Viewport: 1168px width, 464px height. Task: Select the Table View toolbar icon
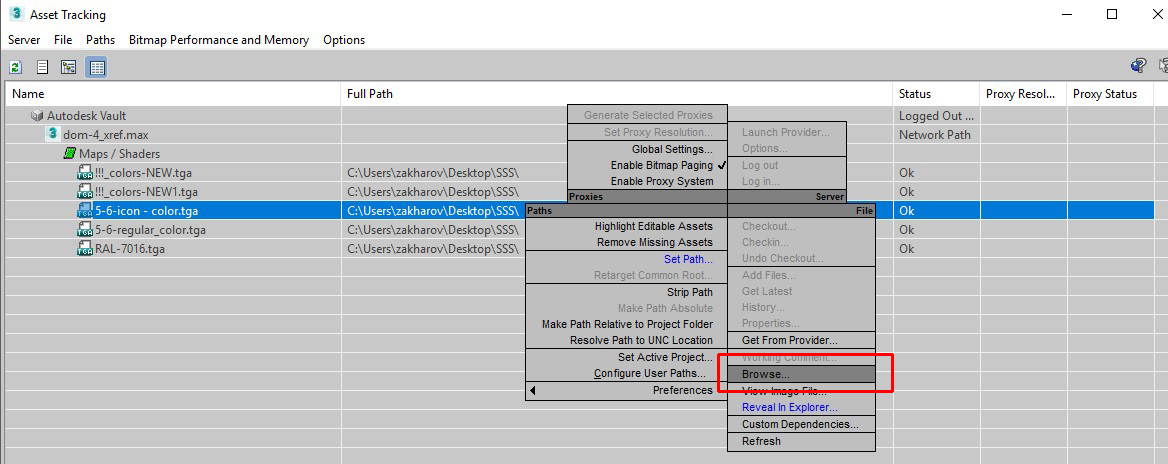97,68
